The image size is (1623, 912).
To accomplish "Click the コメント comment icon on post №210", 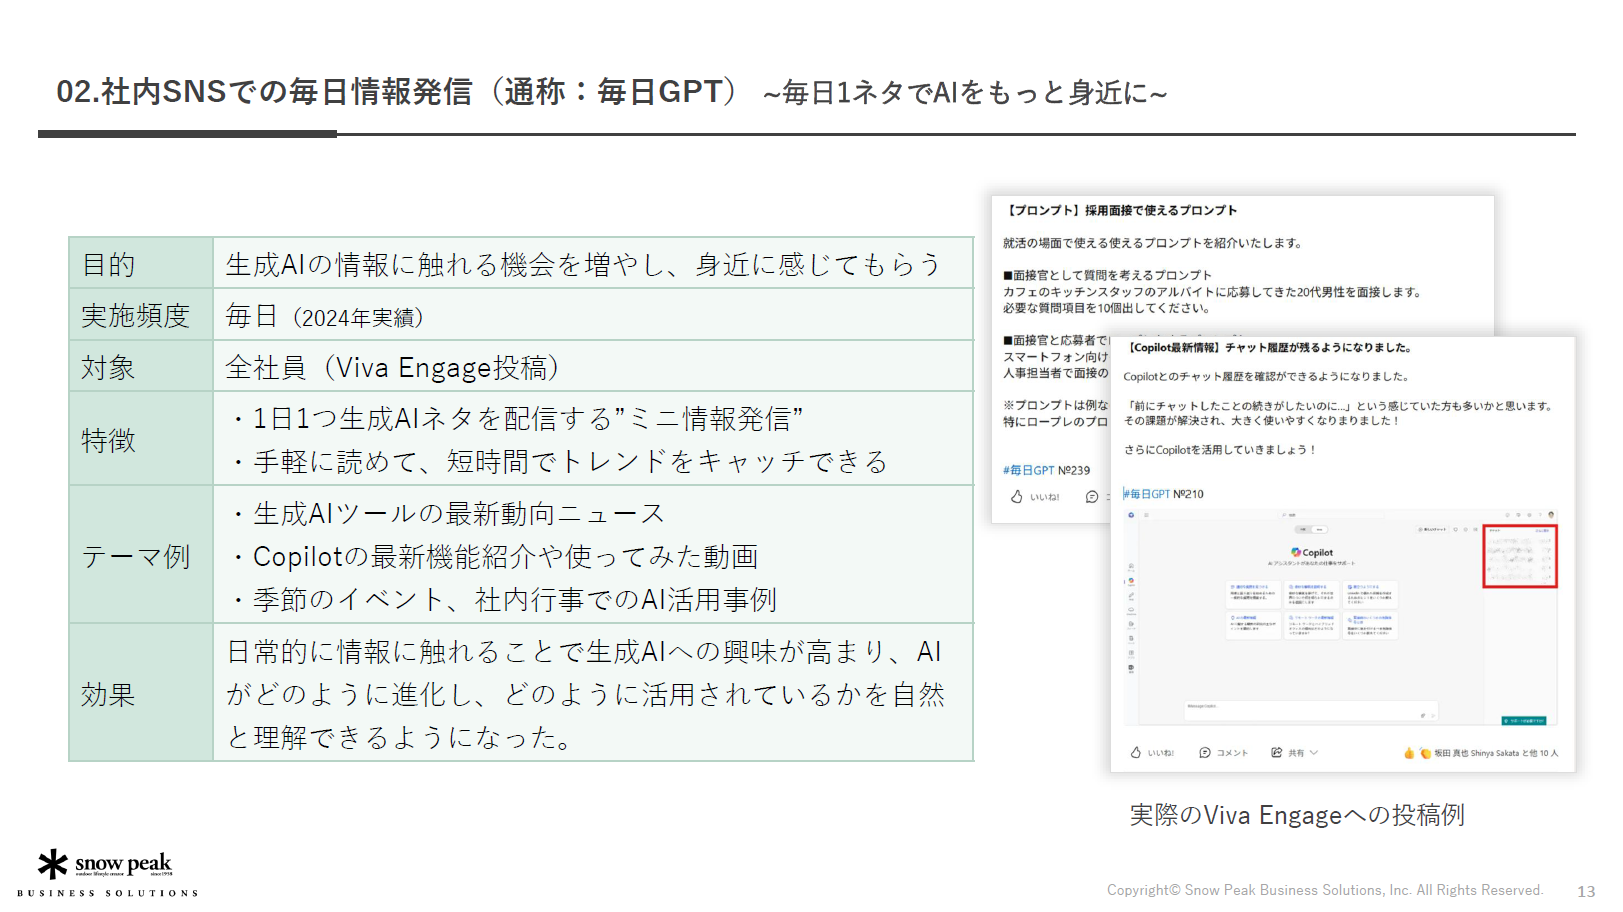I will tap(1205, 753).
